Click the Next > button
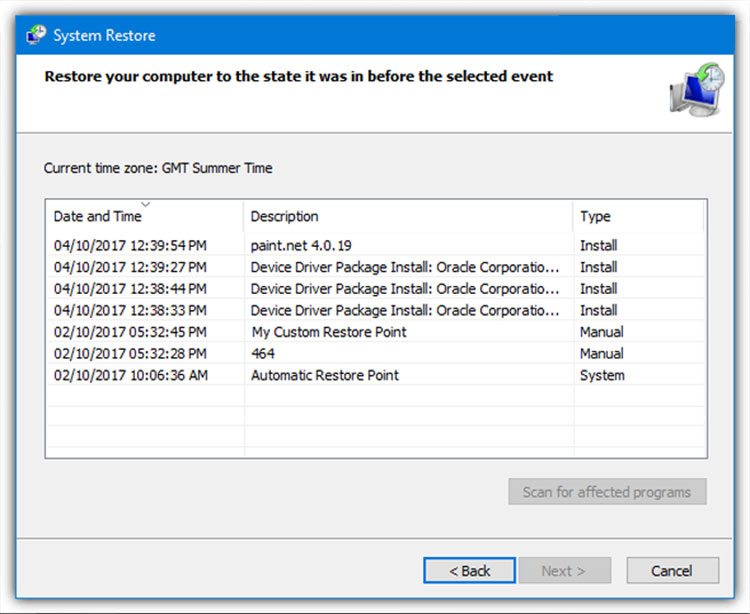 [x=564, y=570]
